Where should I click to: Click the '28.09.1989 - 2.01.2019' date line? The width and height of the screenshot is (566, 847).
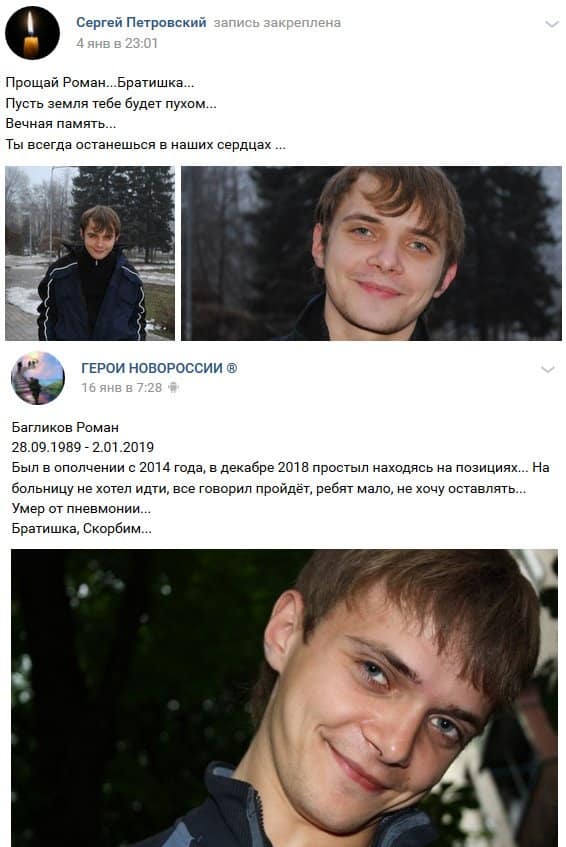83,447
